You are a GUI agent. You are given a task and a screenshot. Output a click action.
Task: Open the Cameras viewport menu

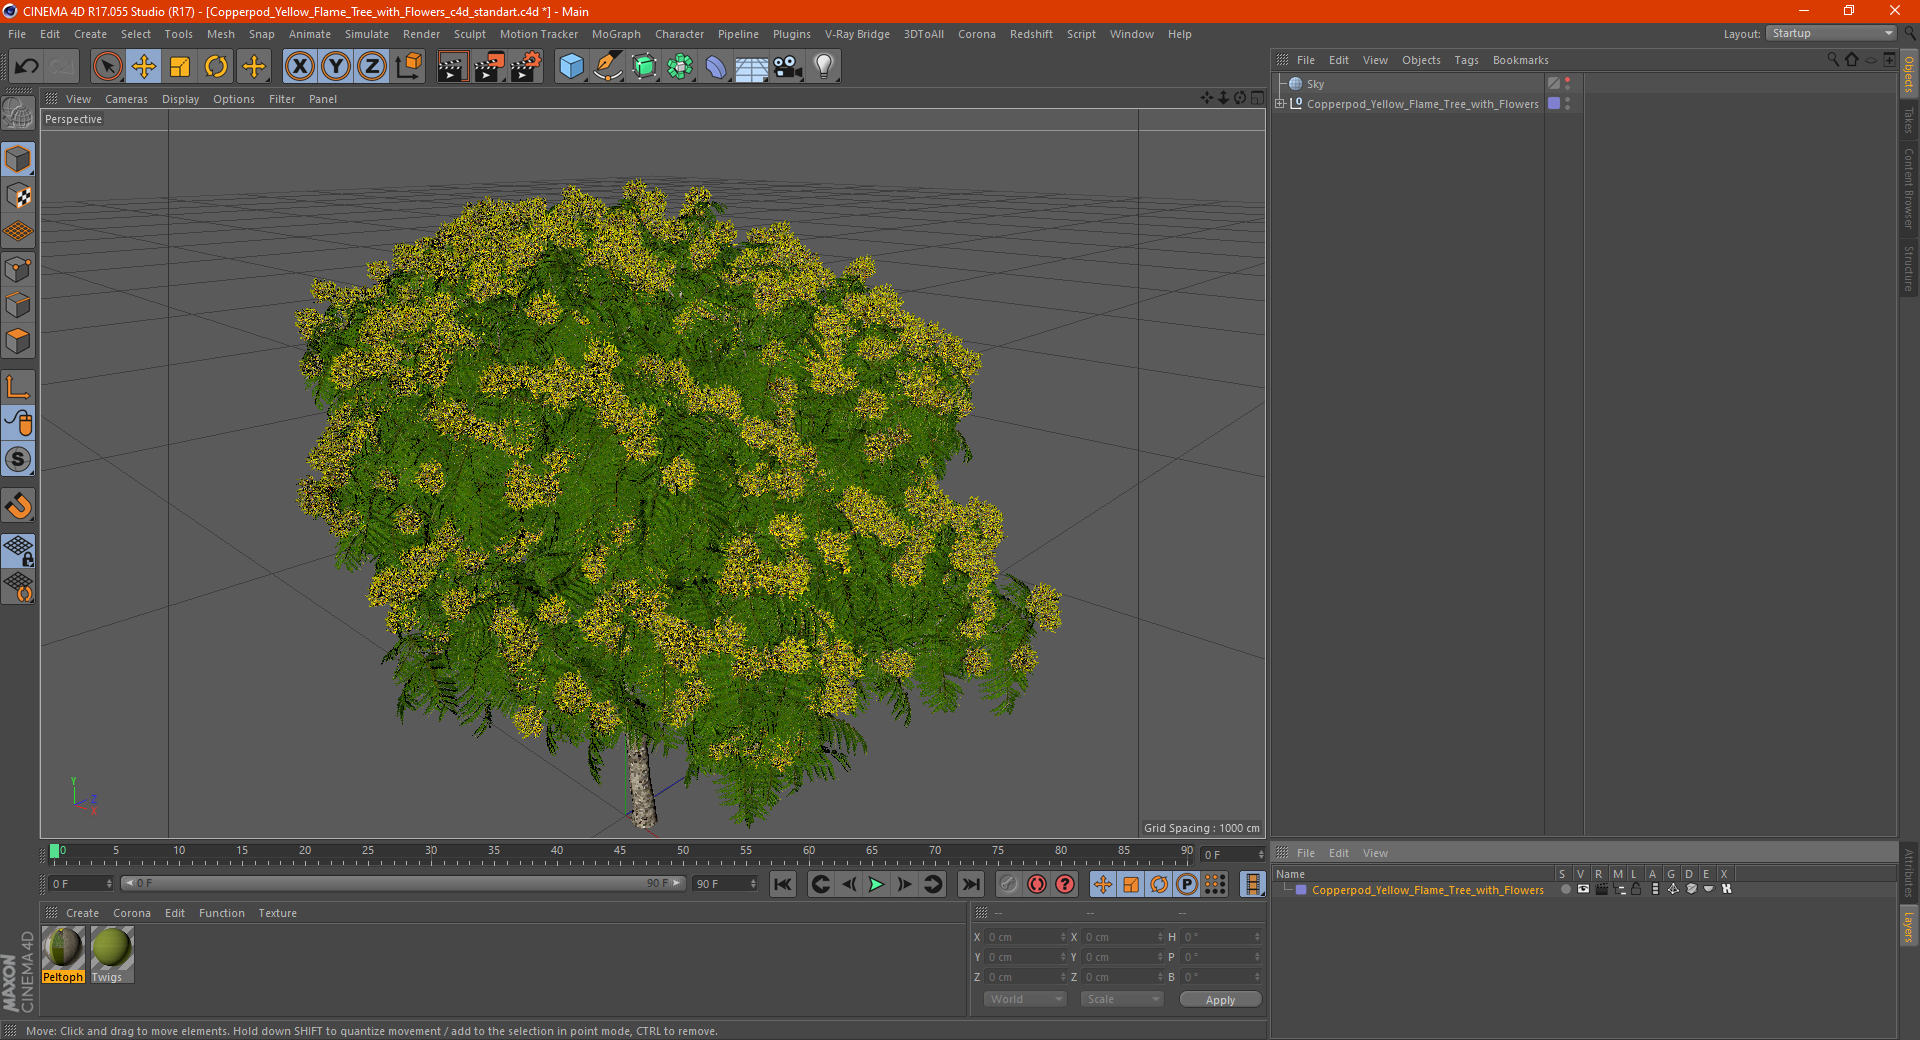(126, 99)
